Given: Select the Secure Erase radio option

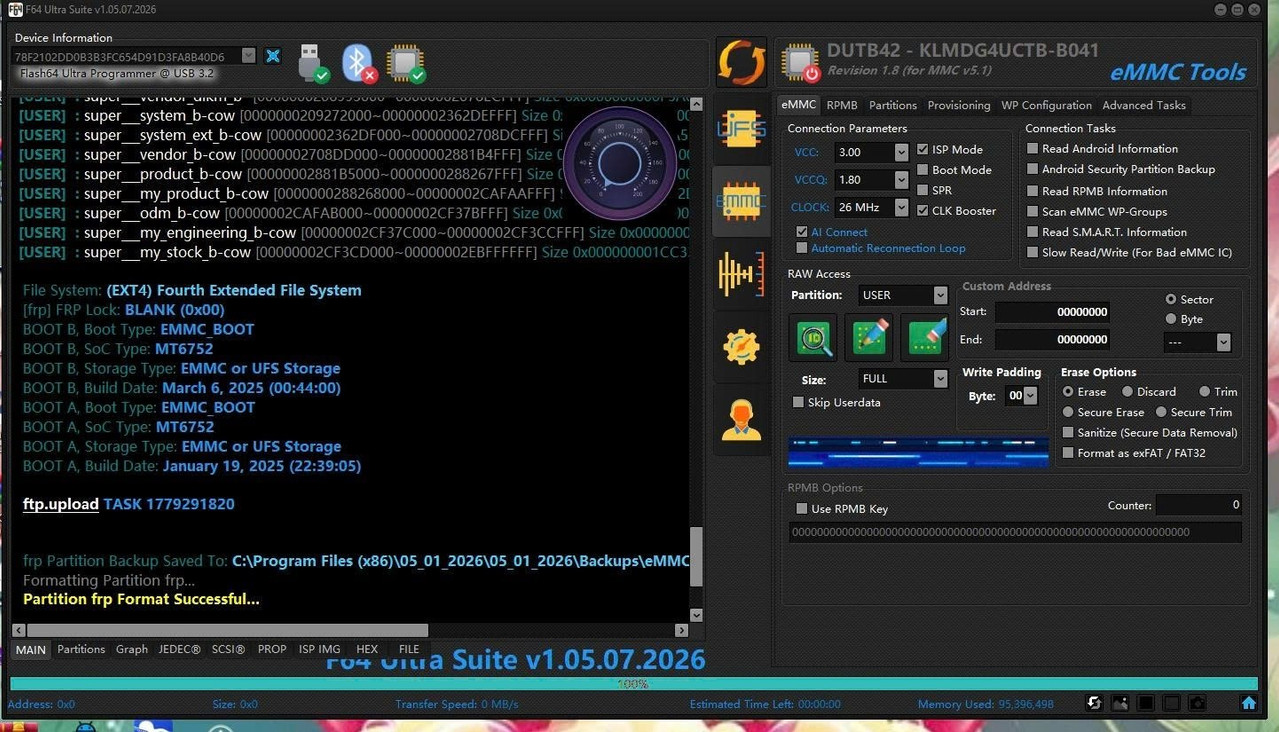Looking at the screenshot, I should (1068, 412).
